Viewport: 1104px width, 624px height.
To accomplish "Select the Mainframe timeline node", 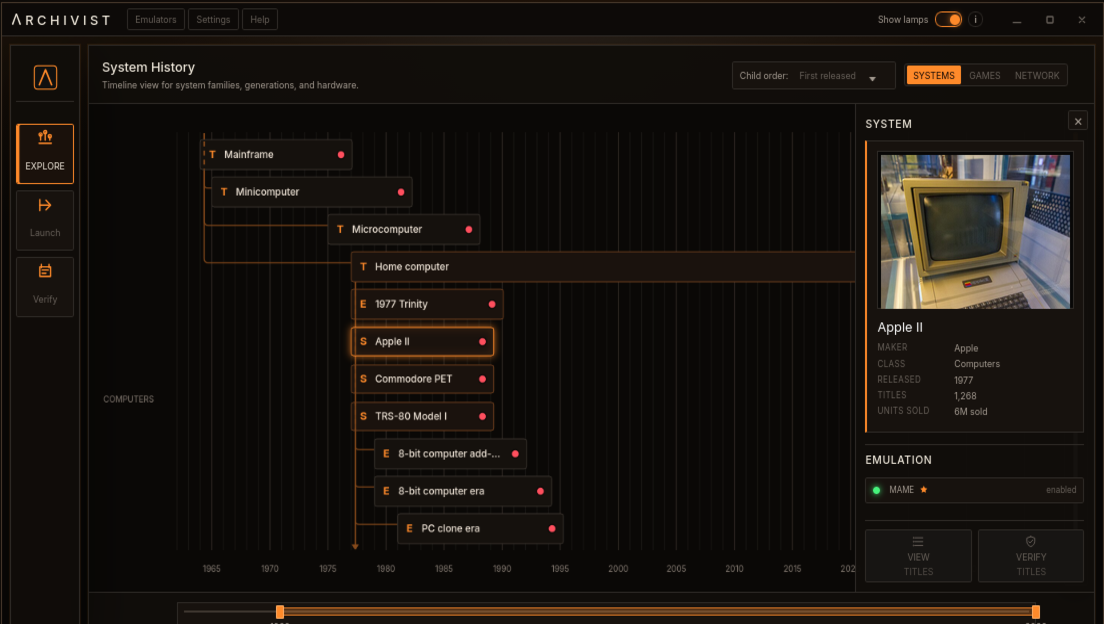I will point(276,154).
